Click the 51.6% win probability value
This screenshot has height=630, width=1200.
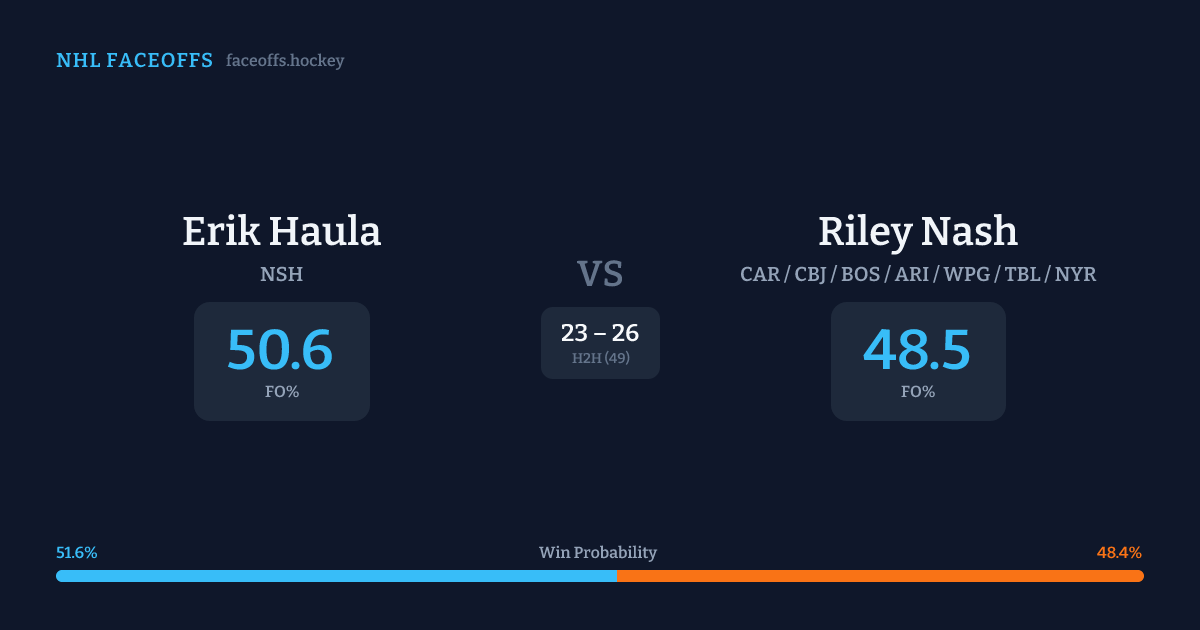click(77, 553)
